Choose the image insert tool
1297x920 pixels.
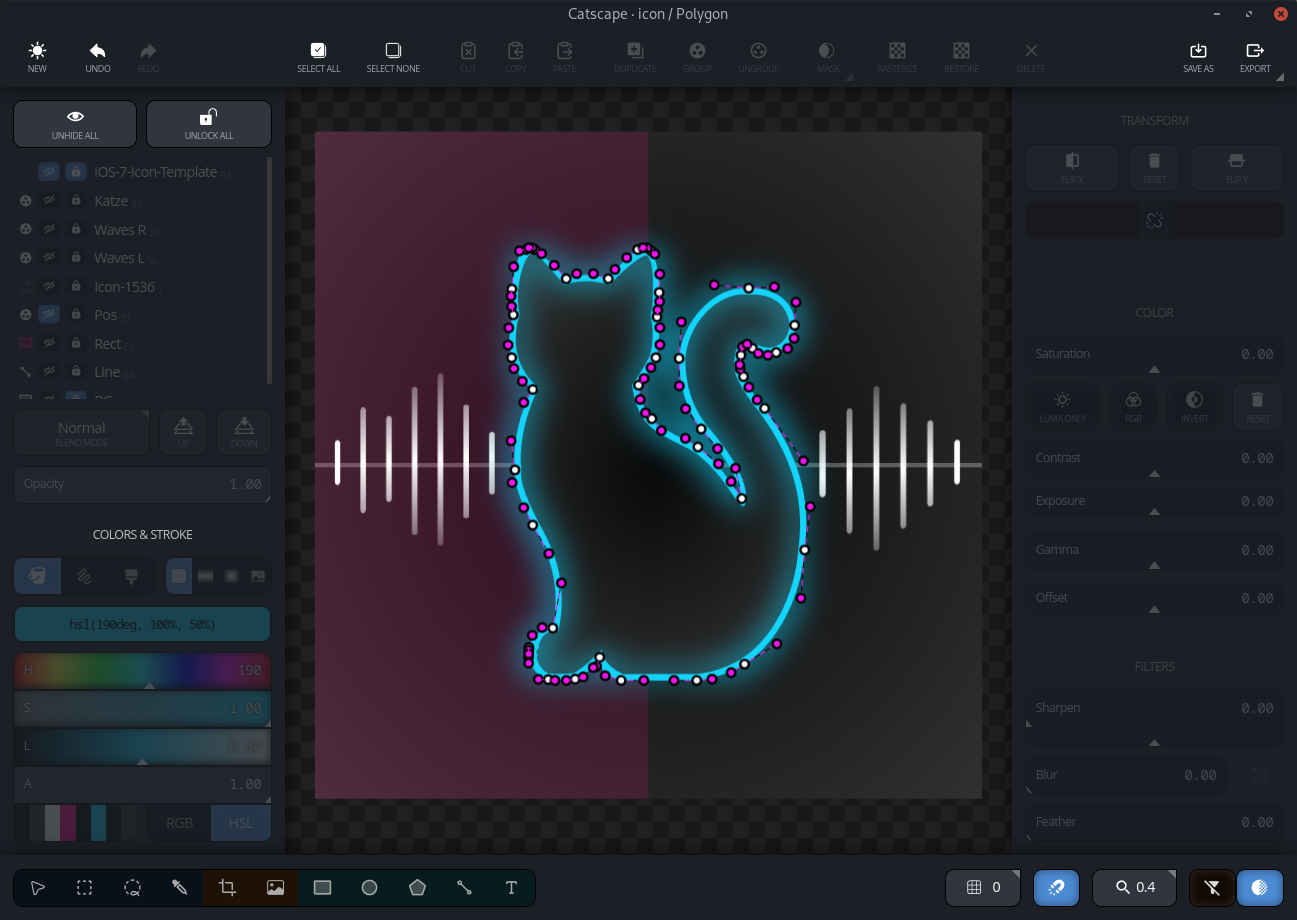[x=275, y=887]
